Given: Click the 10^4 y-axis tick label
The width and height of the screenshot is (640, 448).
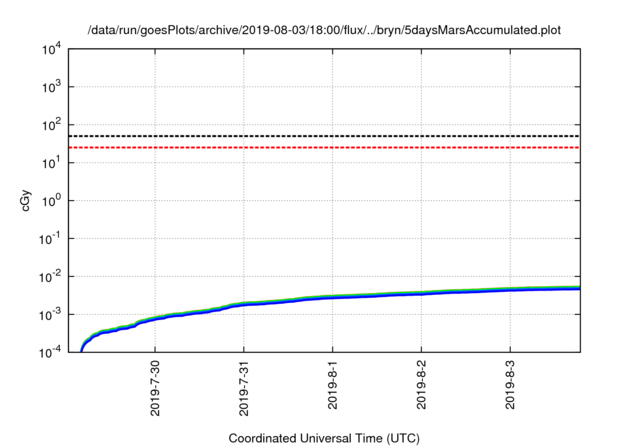Looking at the screenshot, I should pos(52,50).
